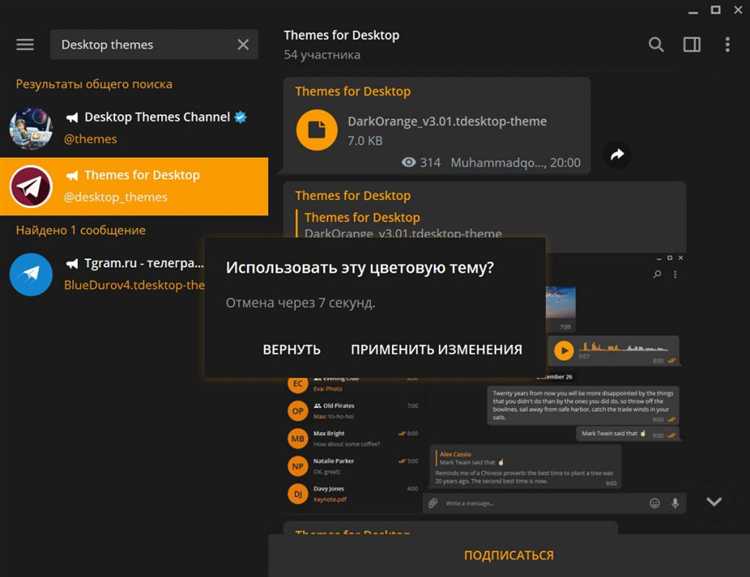
Task: Click the verified badge of Desktop Themes Channel
Action: click(241, 117)
